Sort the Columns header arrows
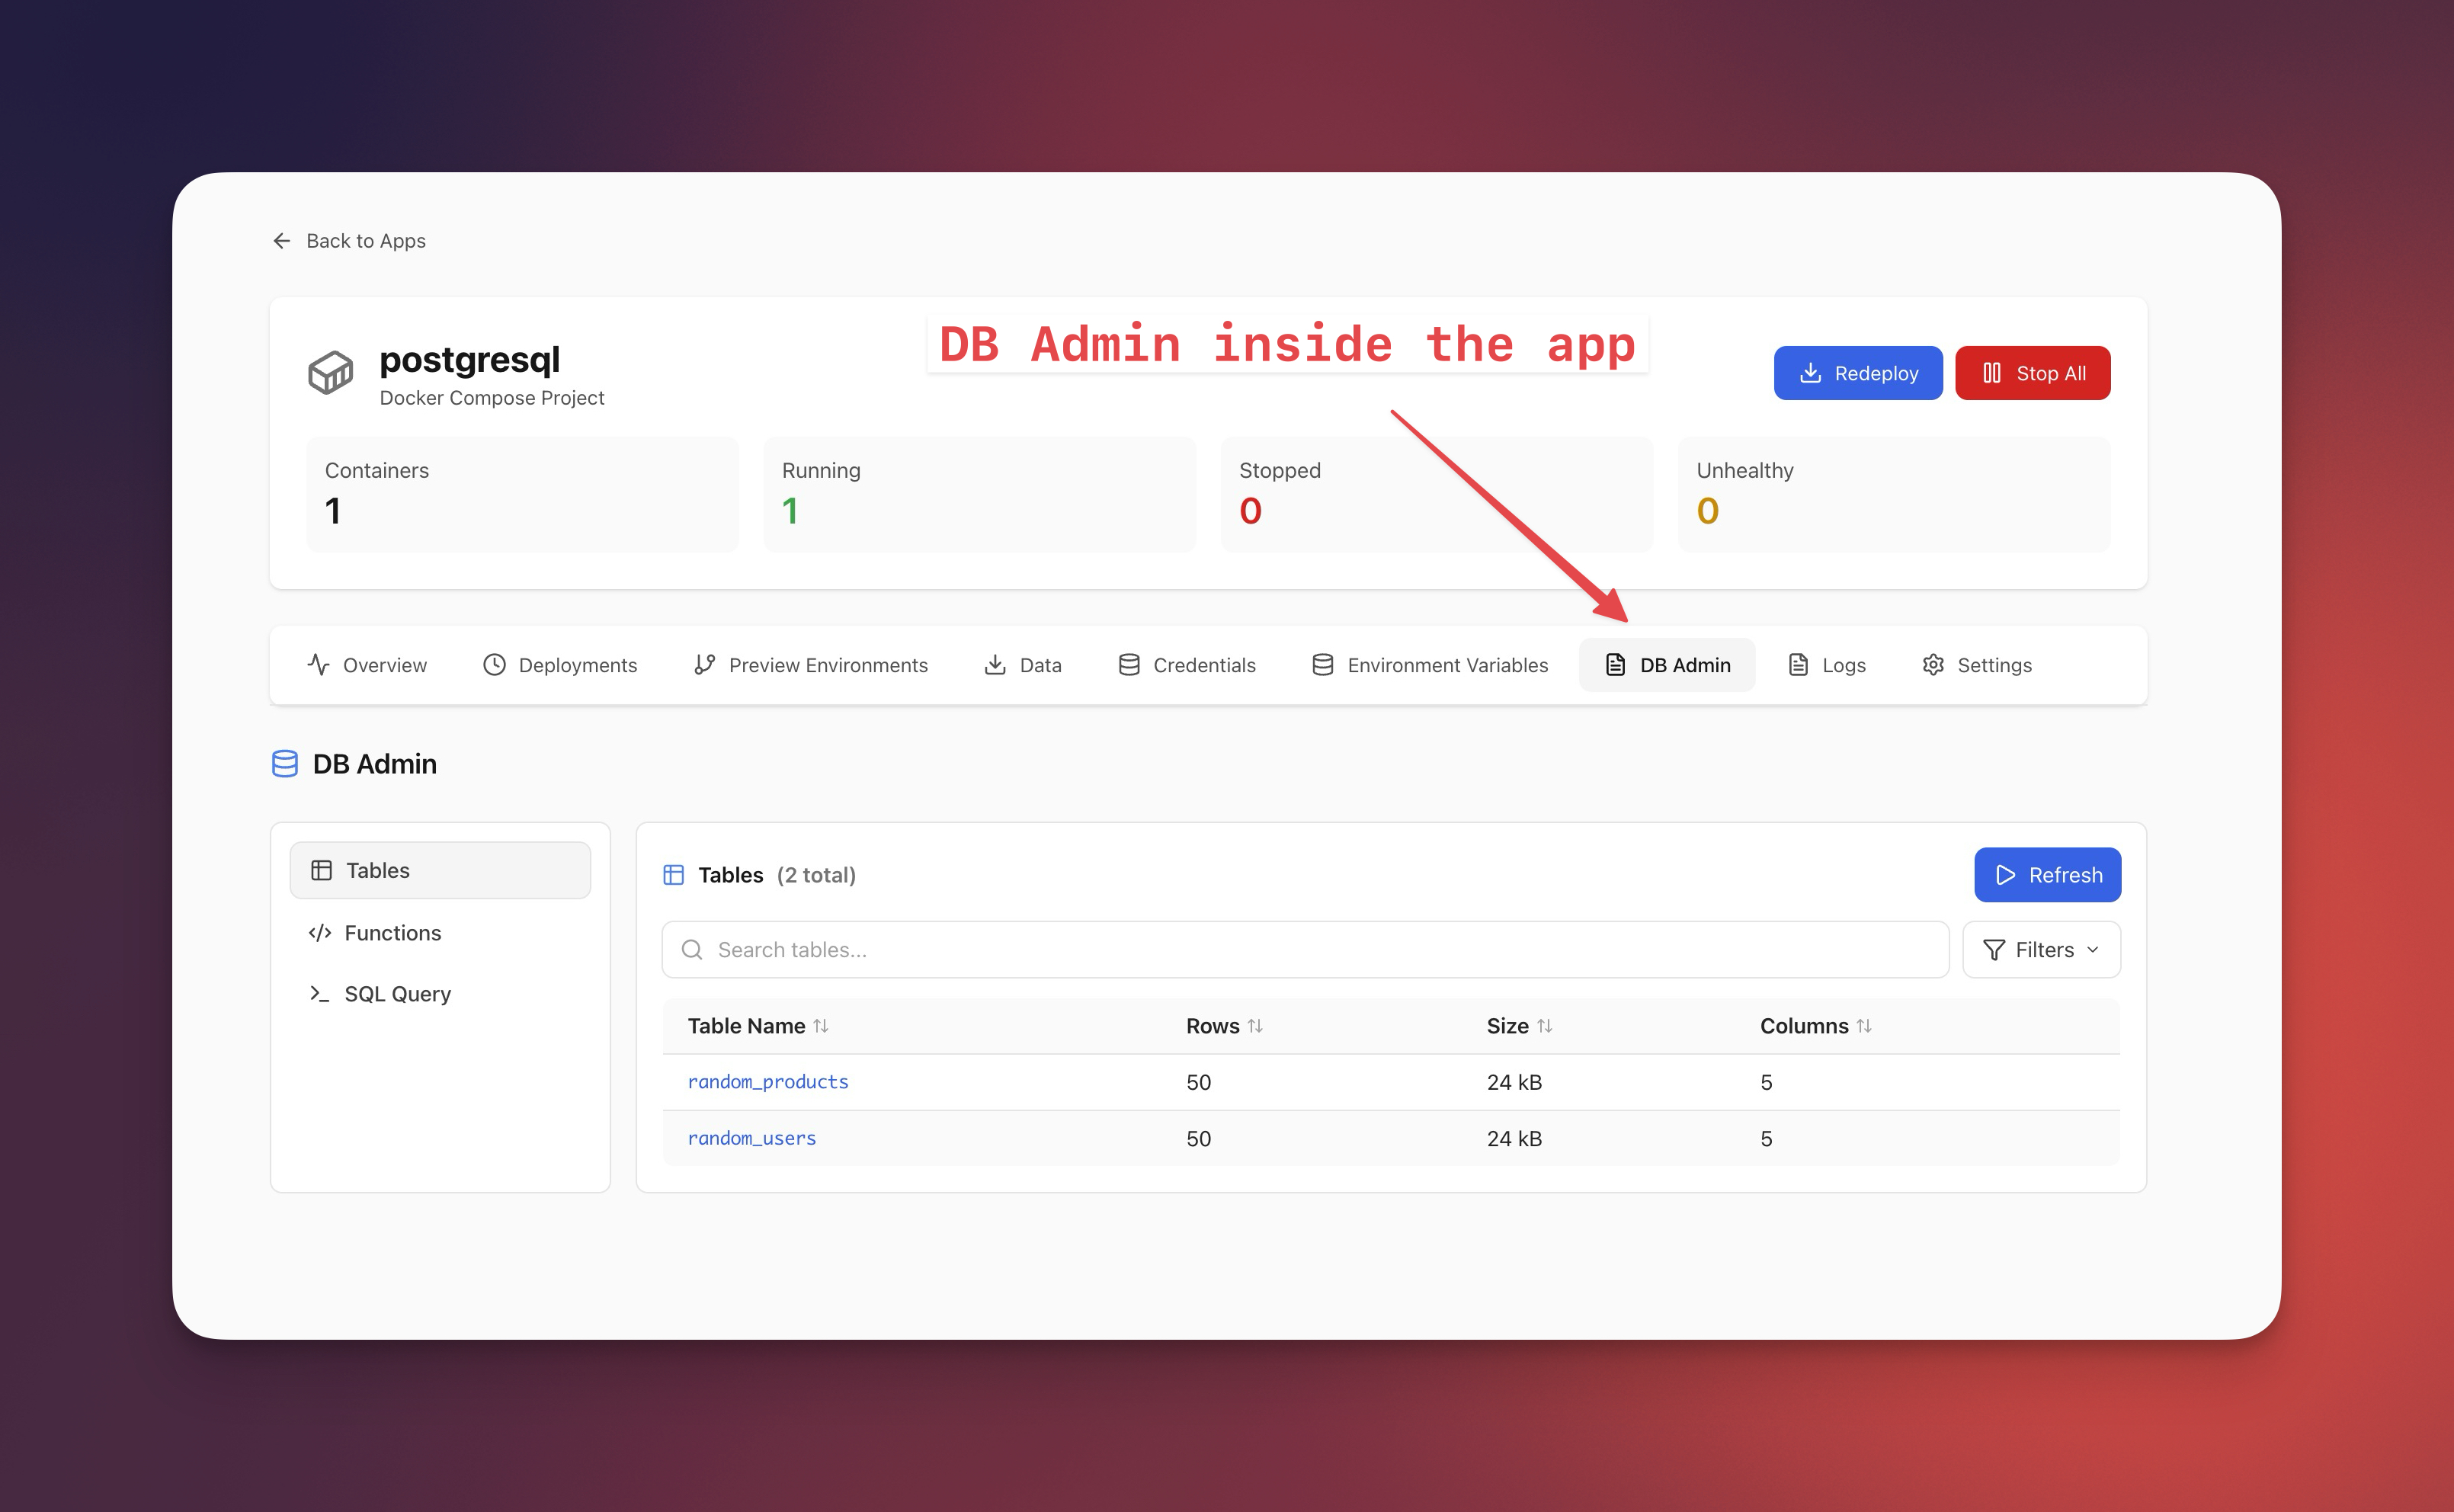 (x=1864, y=1026)
